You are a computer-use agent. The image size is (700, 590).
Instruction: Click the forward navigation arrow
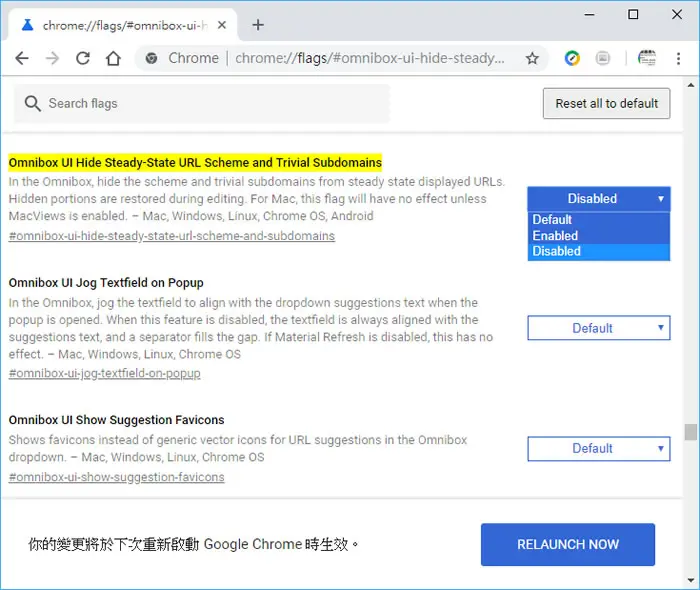point(52,58)
